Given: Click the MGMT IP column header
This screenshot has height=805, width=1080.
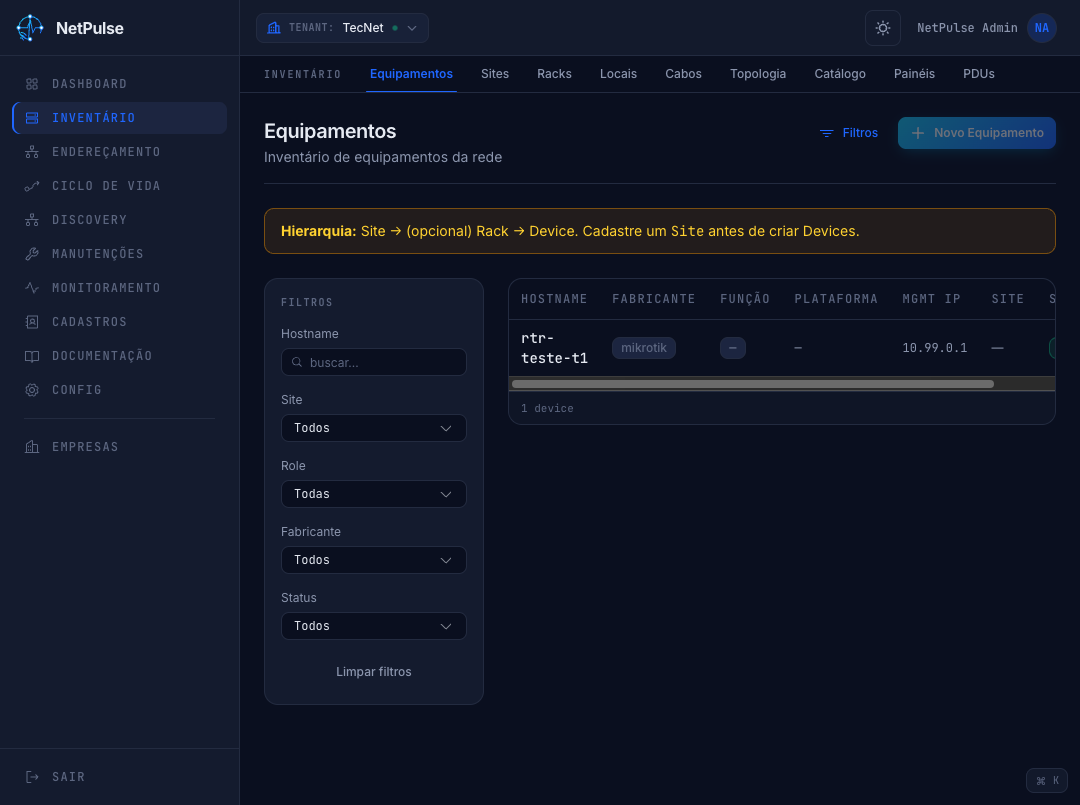Looking at the screenshot, I should click(x=931, y=299).
